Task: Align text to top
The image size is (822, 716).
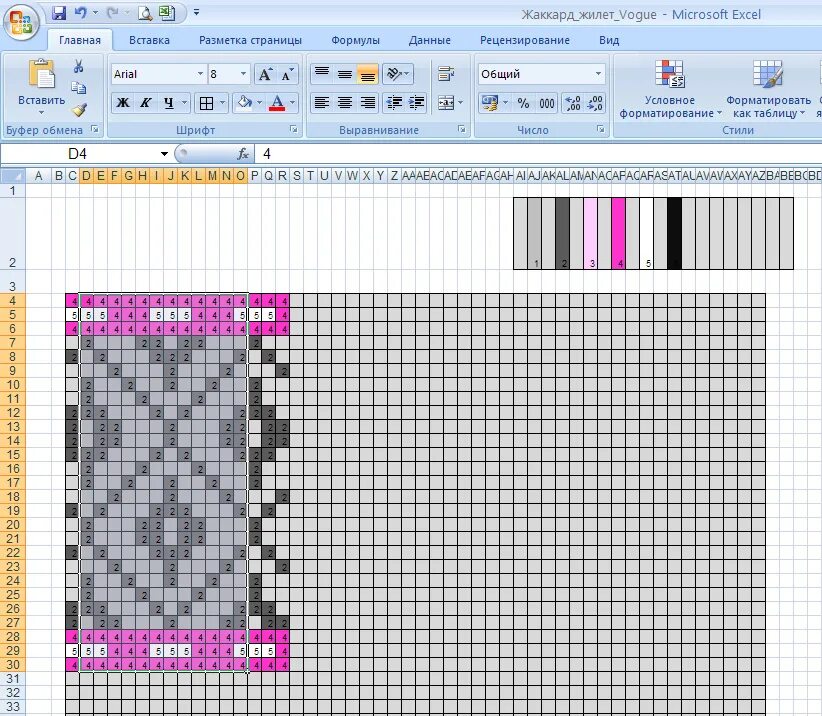Action: (x=322, y=74)
